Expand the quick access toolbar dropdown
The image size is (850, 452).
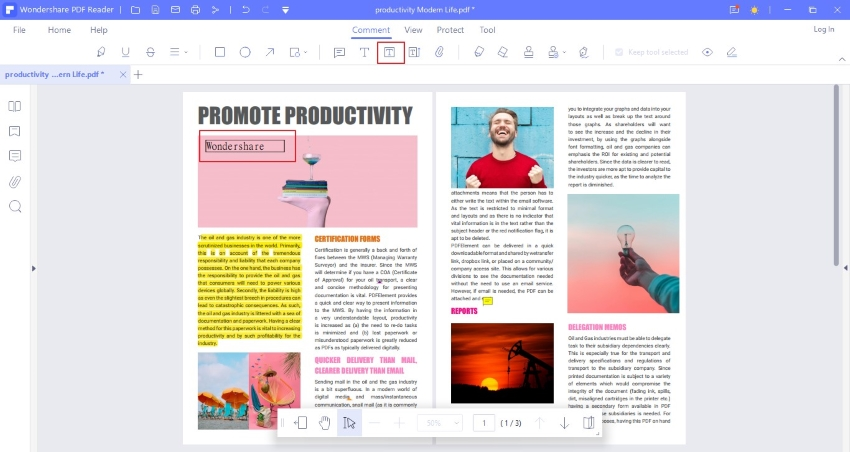click(x=285, y=10)
